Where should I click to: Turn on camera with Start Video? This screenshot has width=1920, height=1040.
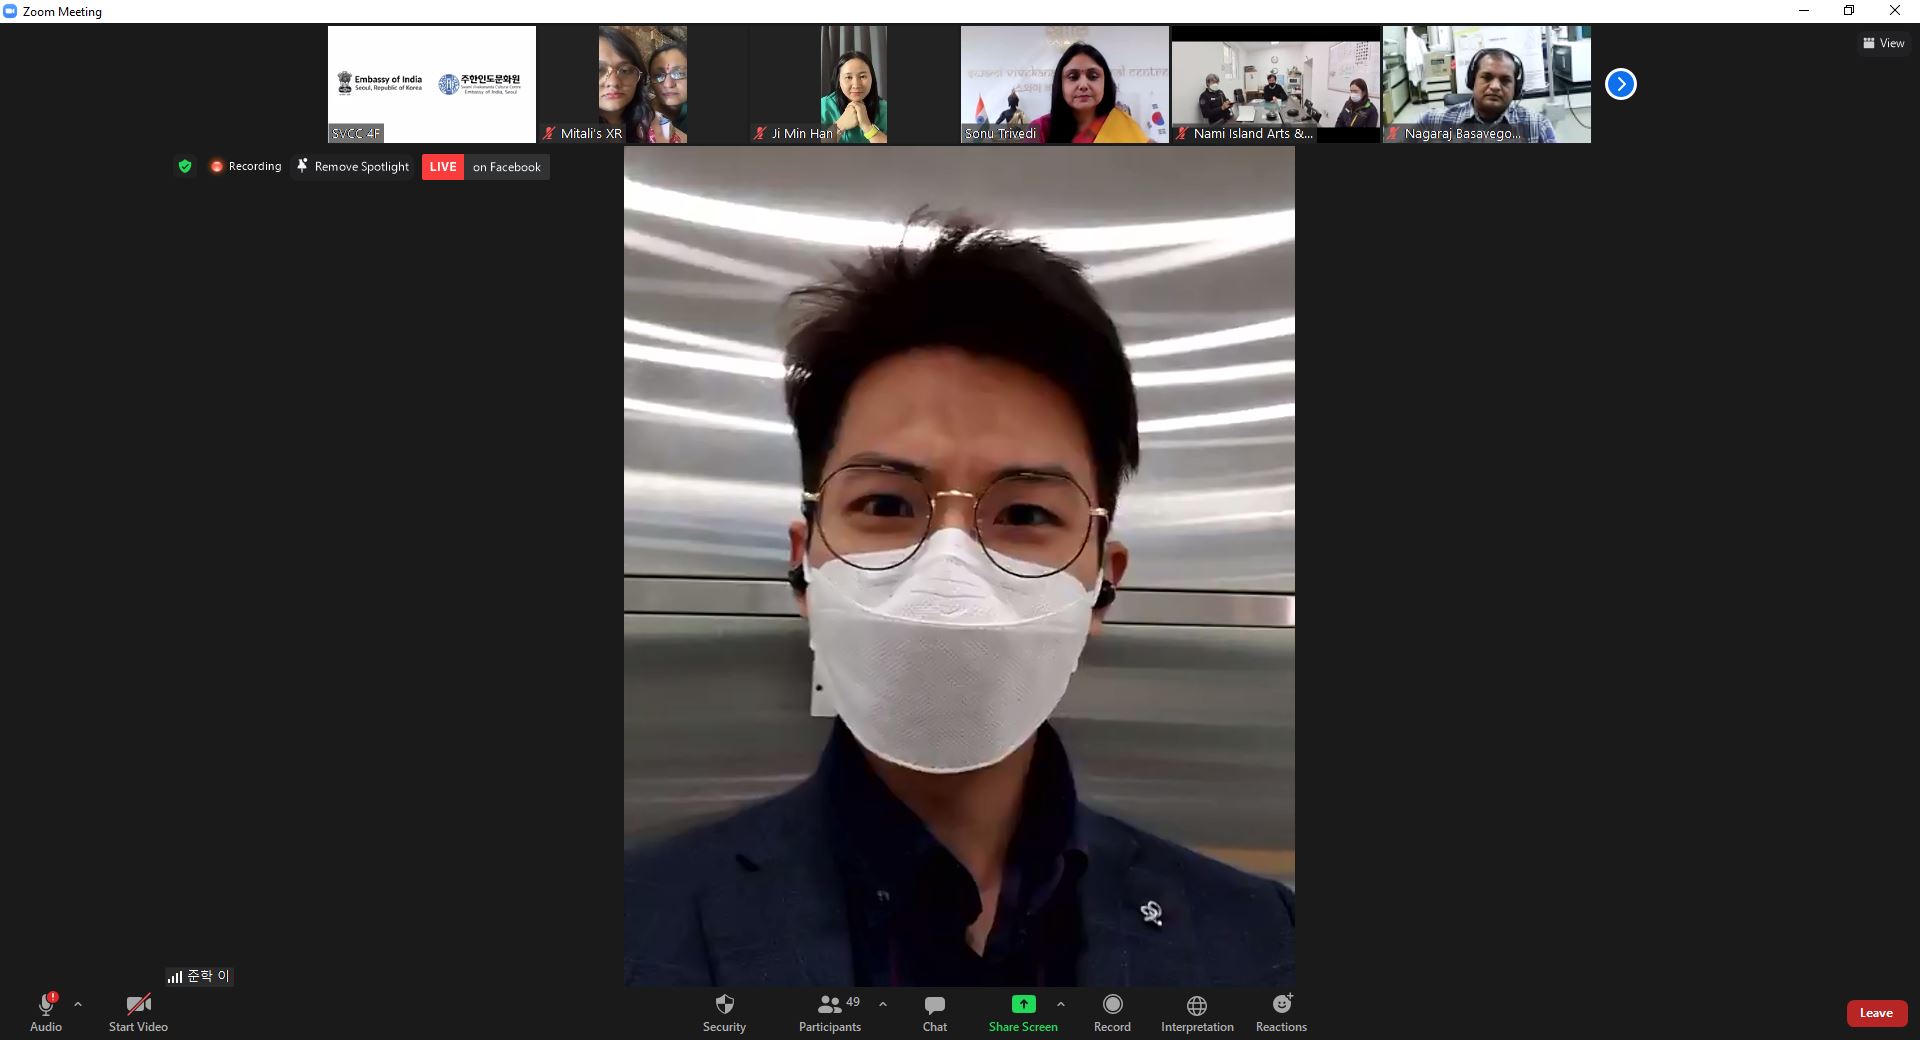(138, 1012)
